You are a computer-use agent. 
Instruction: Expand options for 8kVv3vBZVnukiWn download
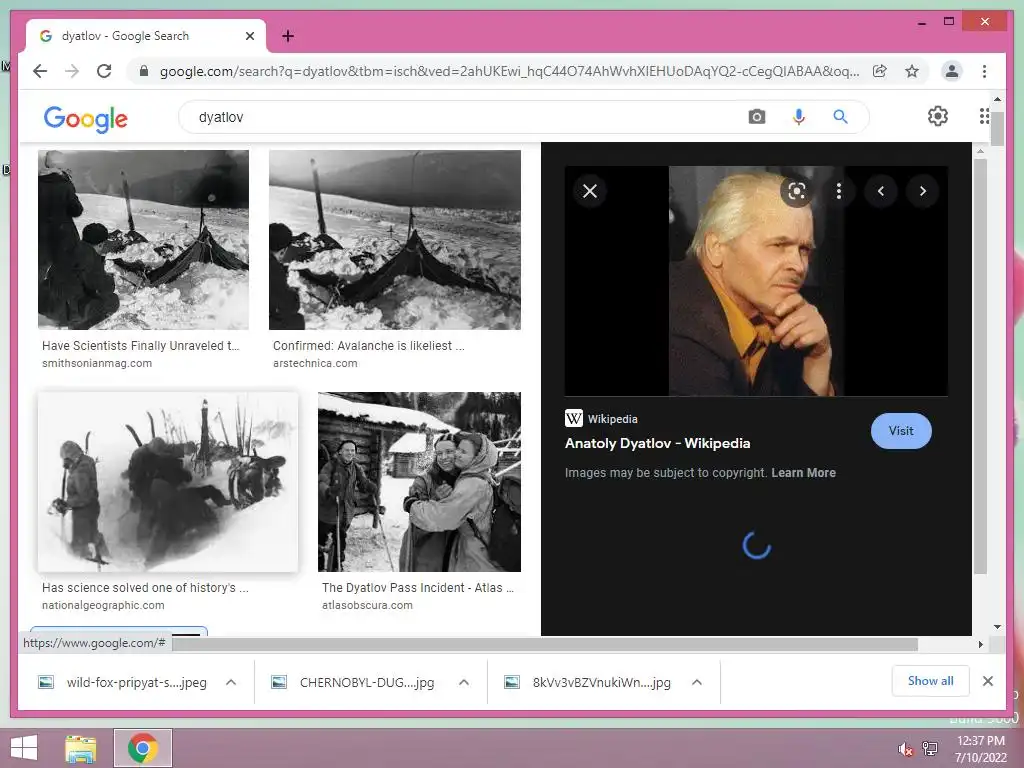click(x=697, y=682)
